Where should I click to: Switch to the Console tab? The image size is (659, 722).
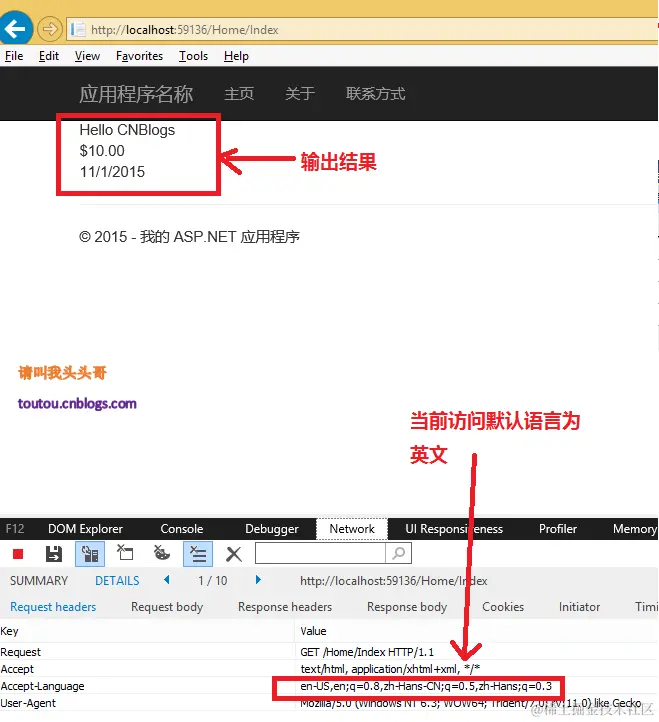pos(181,529)
